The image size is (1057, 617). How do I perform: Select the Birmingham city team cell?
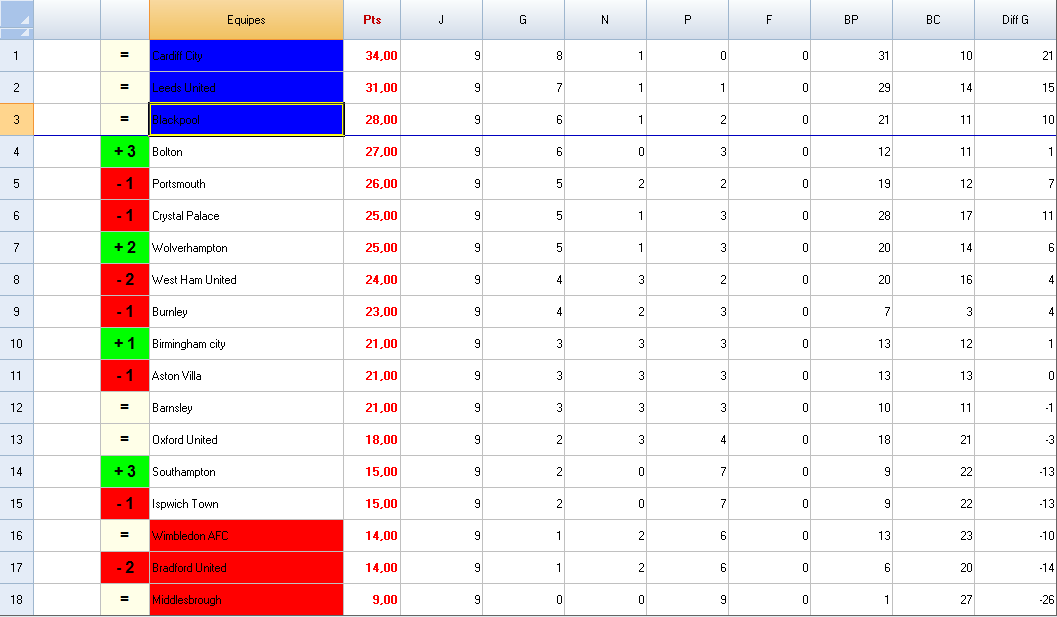point(246,343)
